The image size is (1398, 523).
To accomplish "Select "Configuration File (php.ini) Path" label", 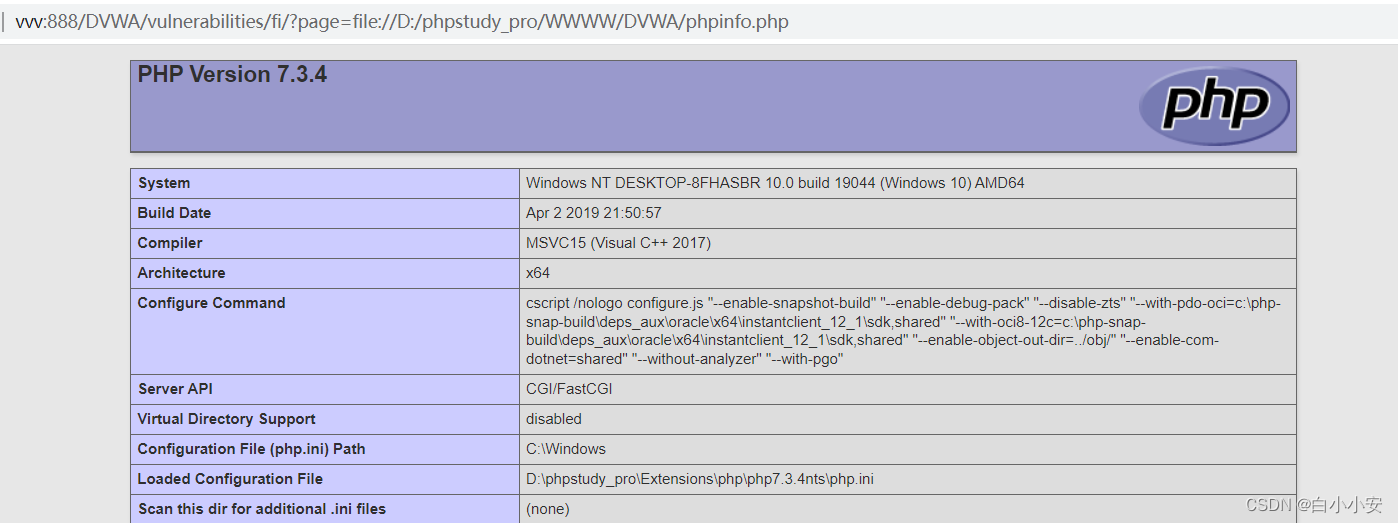I will (251, 449).
